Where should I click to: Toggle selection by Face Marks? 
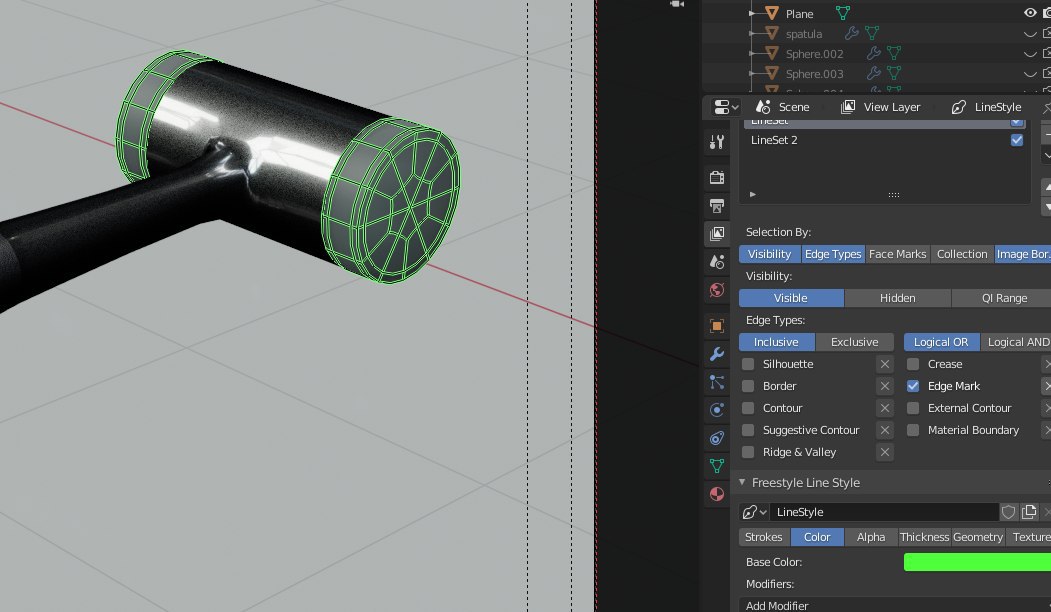(x=897, y=254)
